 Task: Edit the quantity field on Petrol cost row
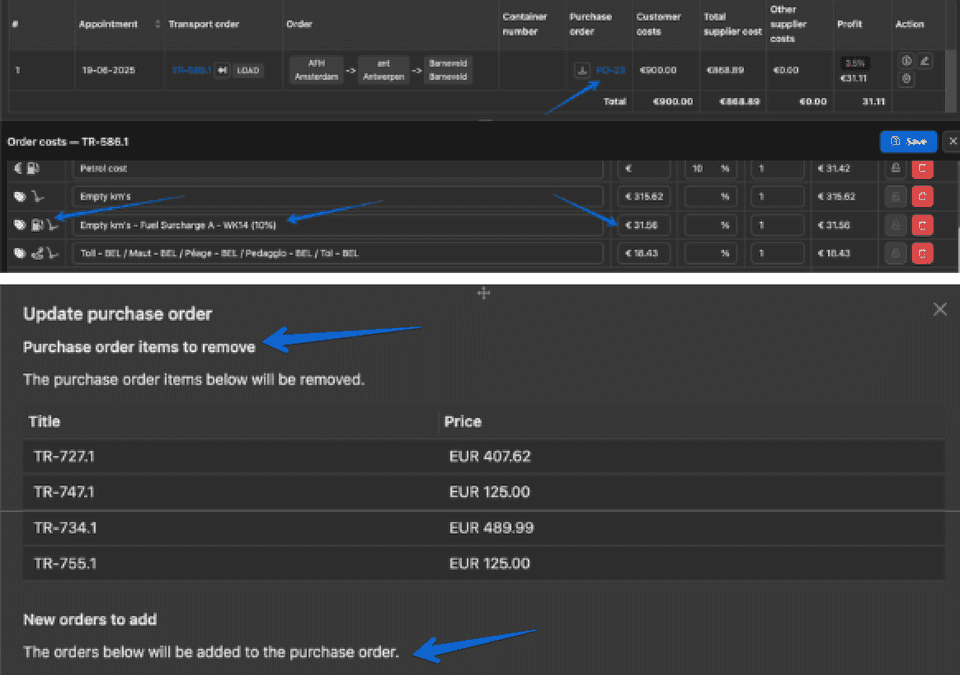click(778, 168)
